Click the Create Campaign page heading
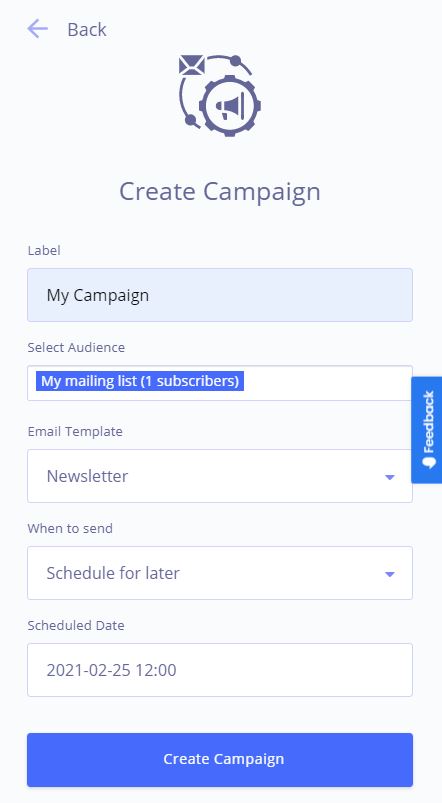 220,192
